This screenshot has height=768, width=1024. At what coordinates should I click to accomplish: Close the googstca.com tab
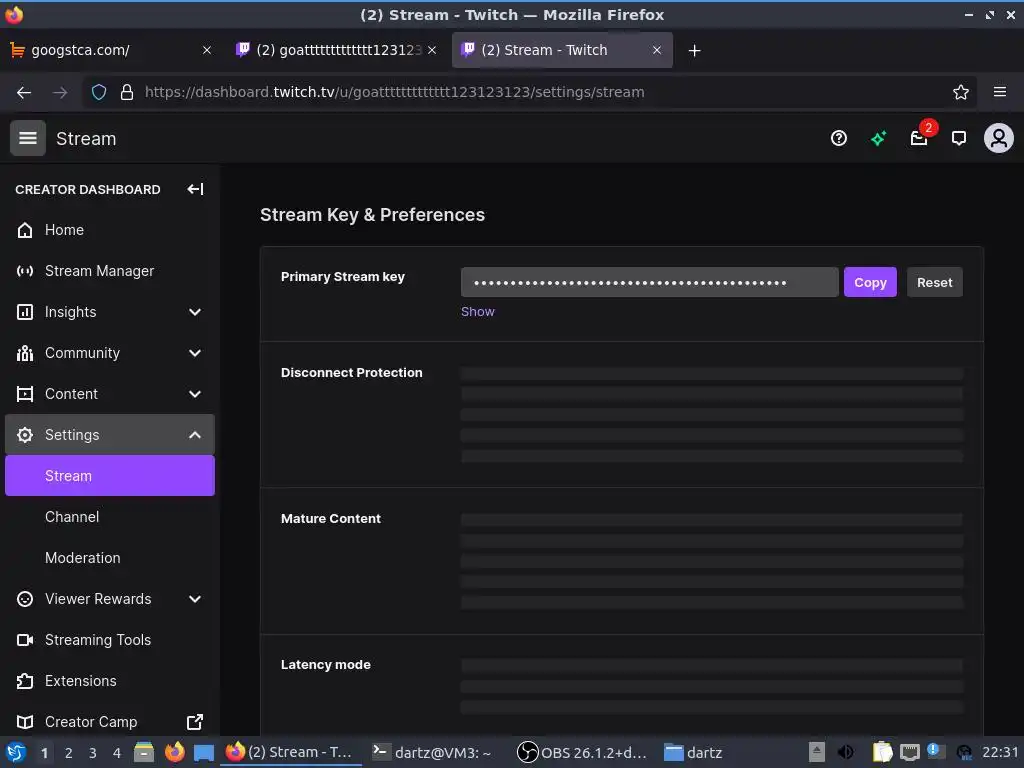point(206,50)
